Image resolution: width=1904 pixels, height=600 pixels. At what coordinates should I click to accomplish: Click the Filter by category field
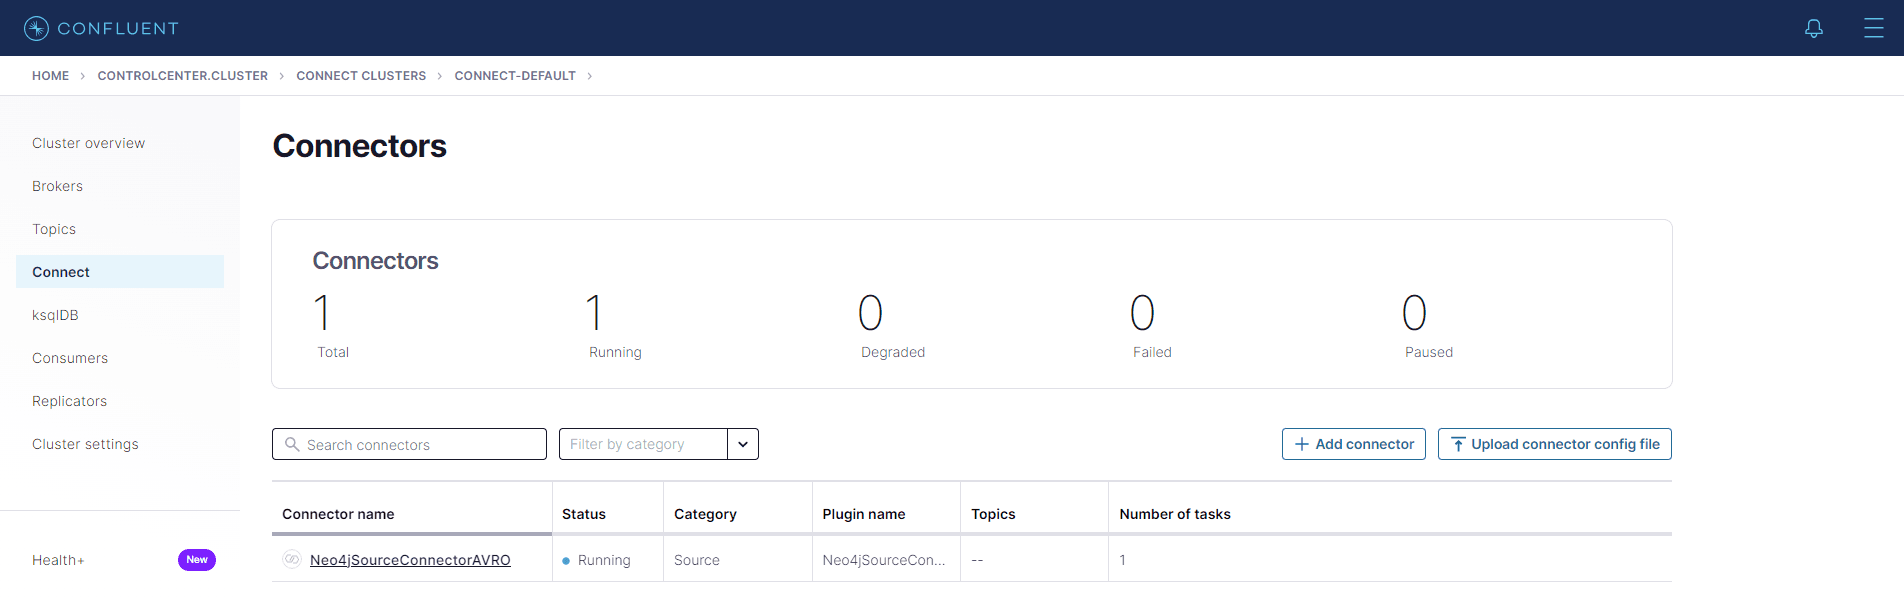click(x=643, y=444)
